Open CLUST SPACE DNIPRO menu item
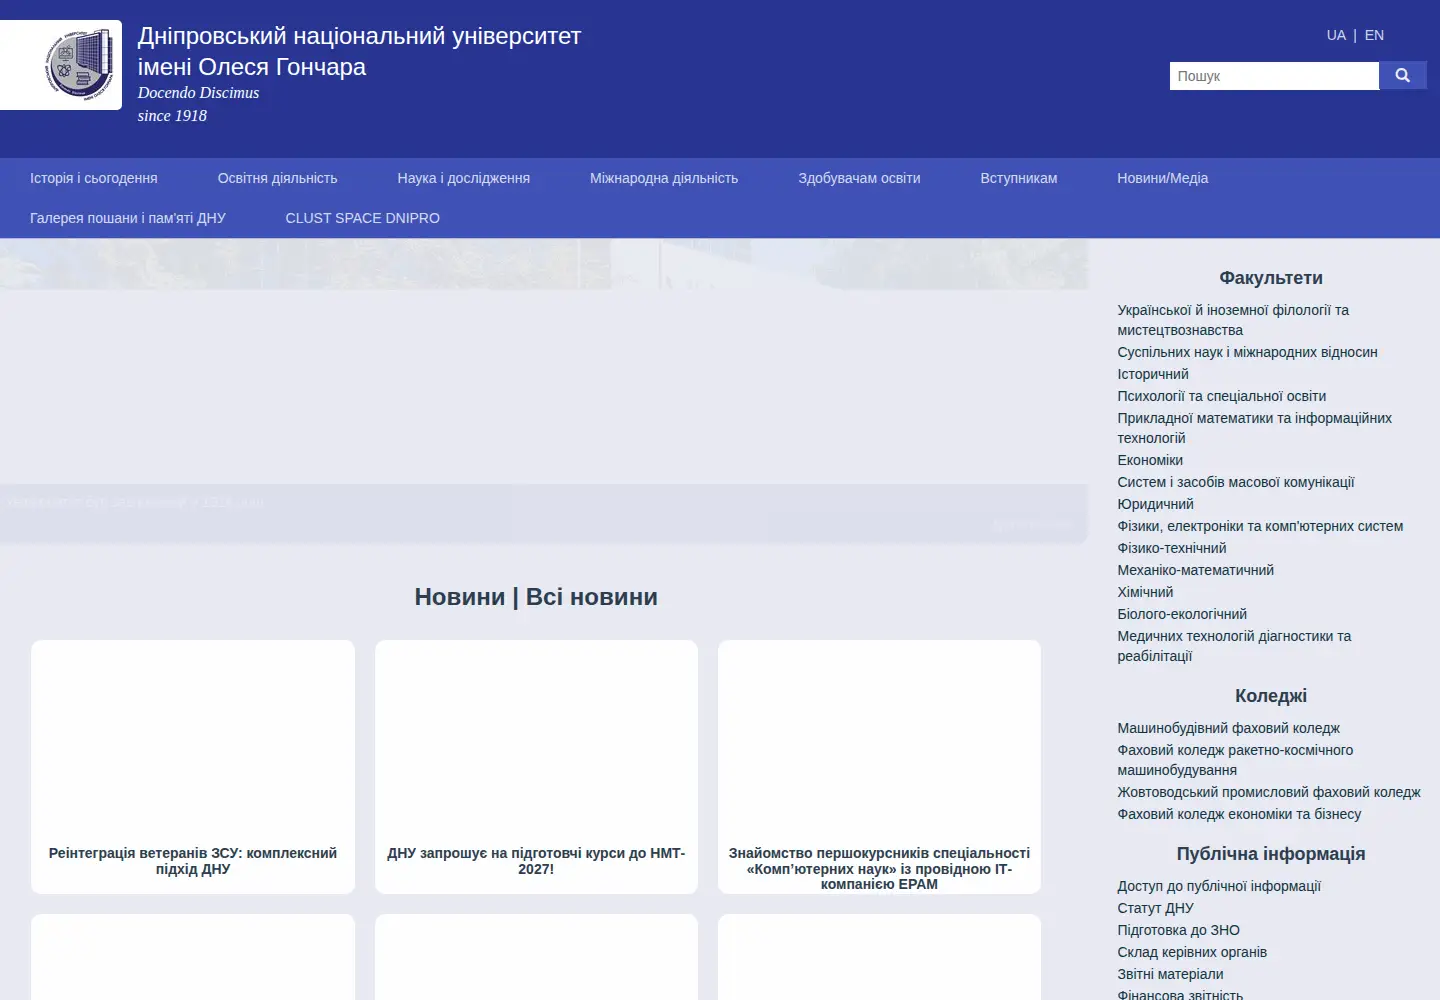This screenshot has width=1440, height=1000. [363, 218]
